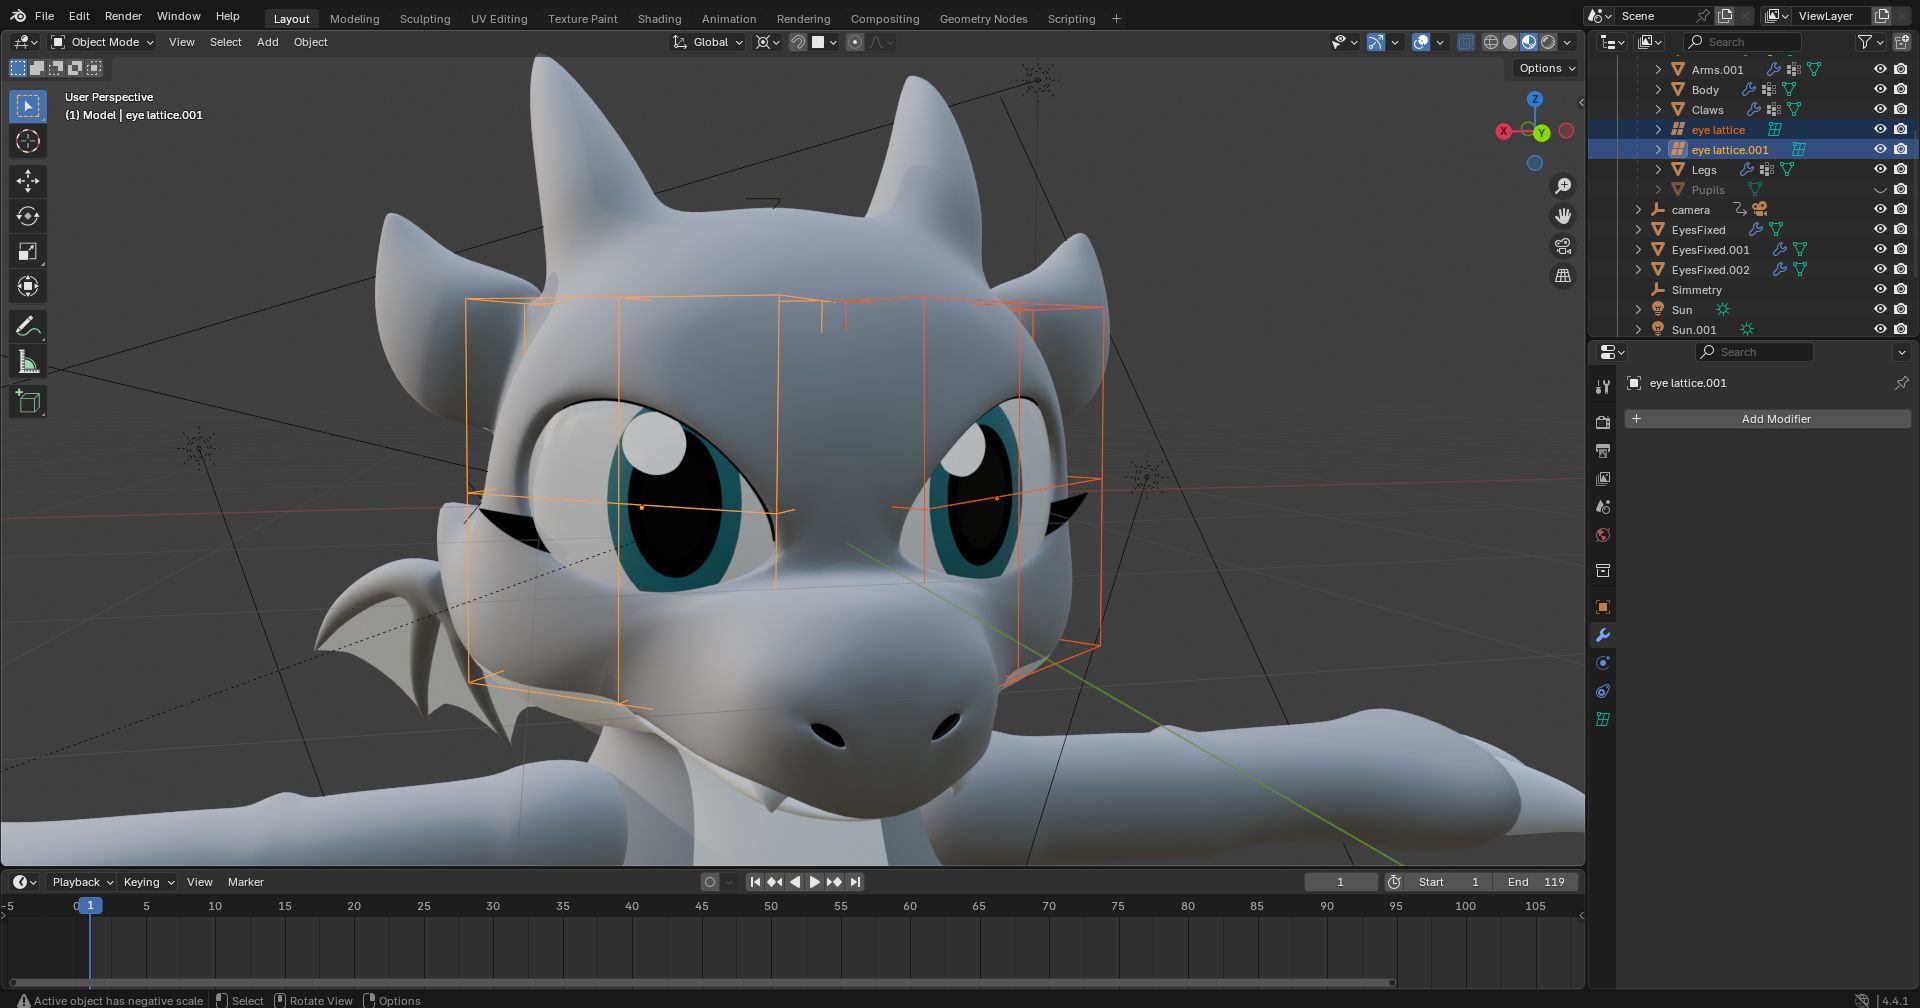Open the shading options dropdown arrow
Image resolution: width=1920 pixels, height=1008 pixels.
pyautogui.click(x=1568, y=42)
